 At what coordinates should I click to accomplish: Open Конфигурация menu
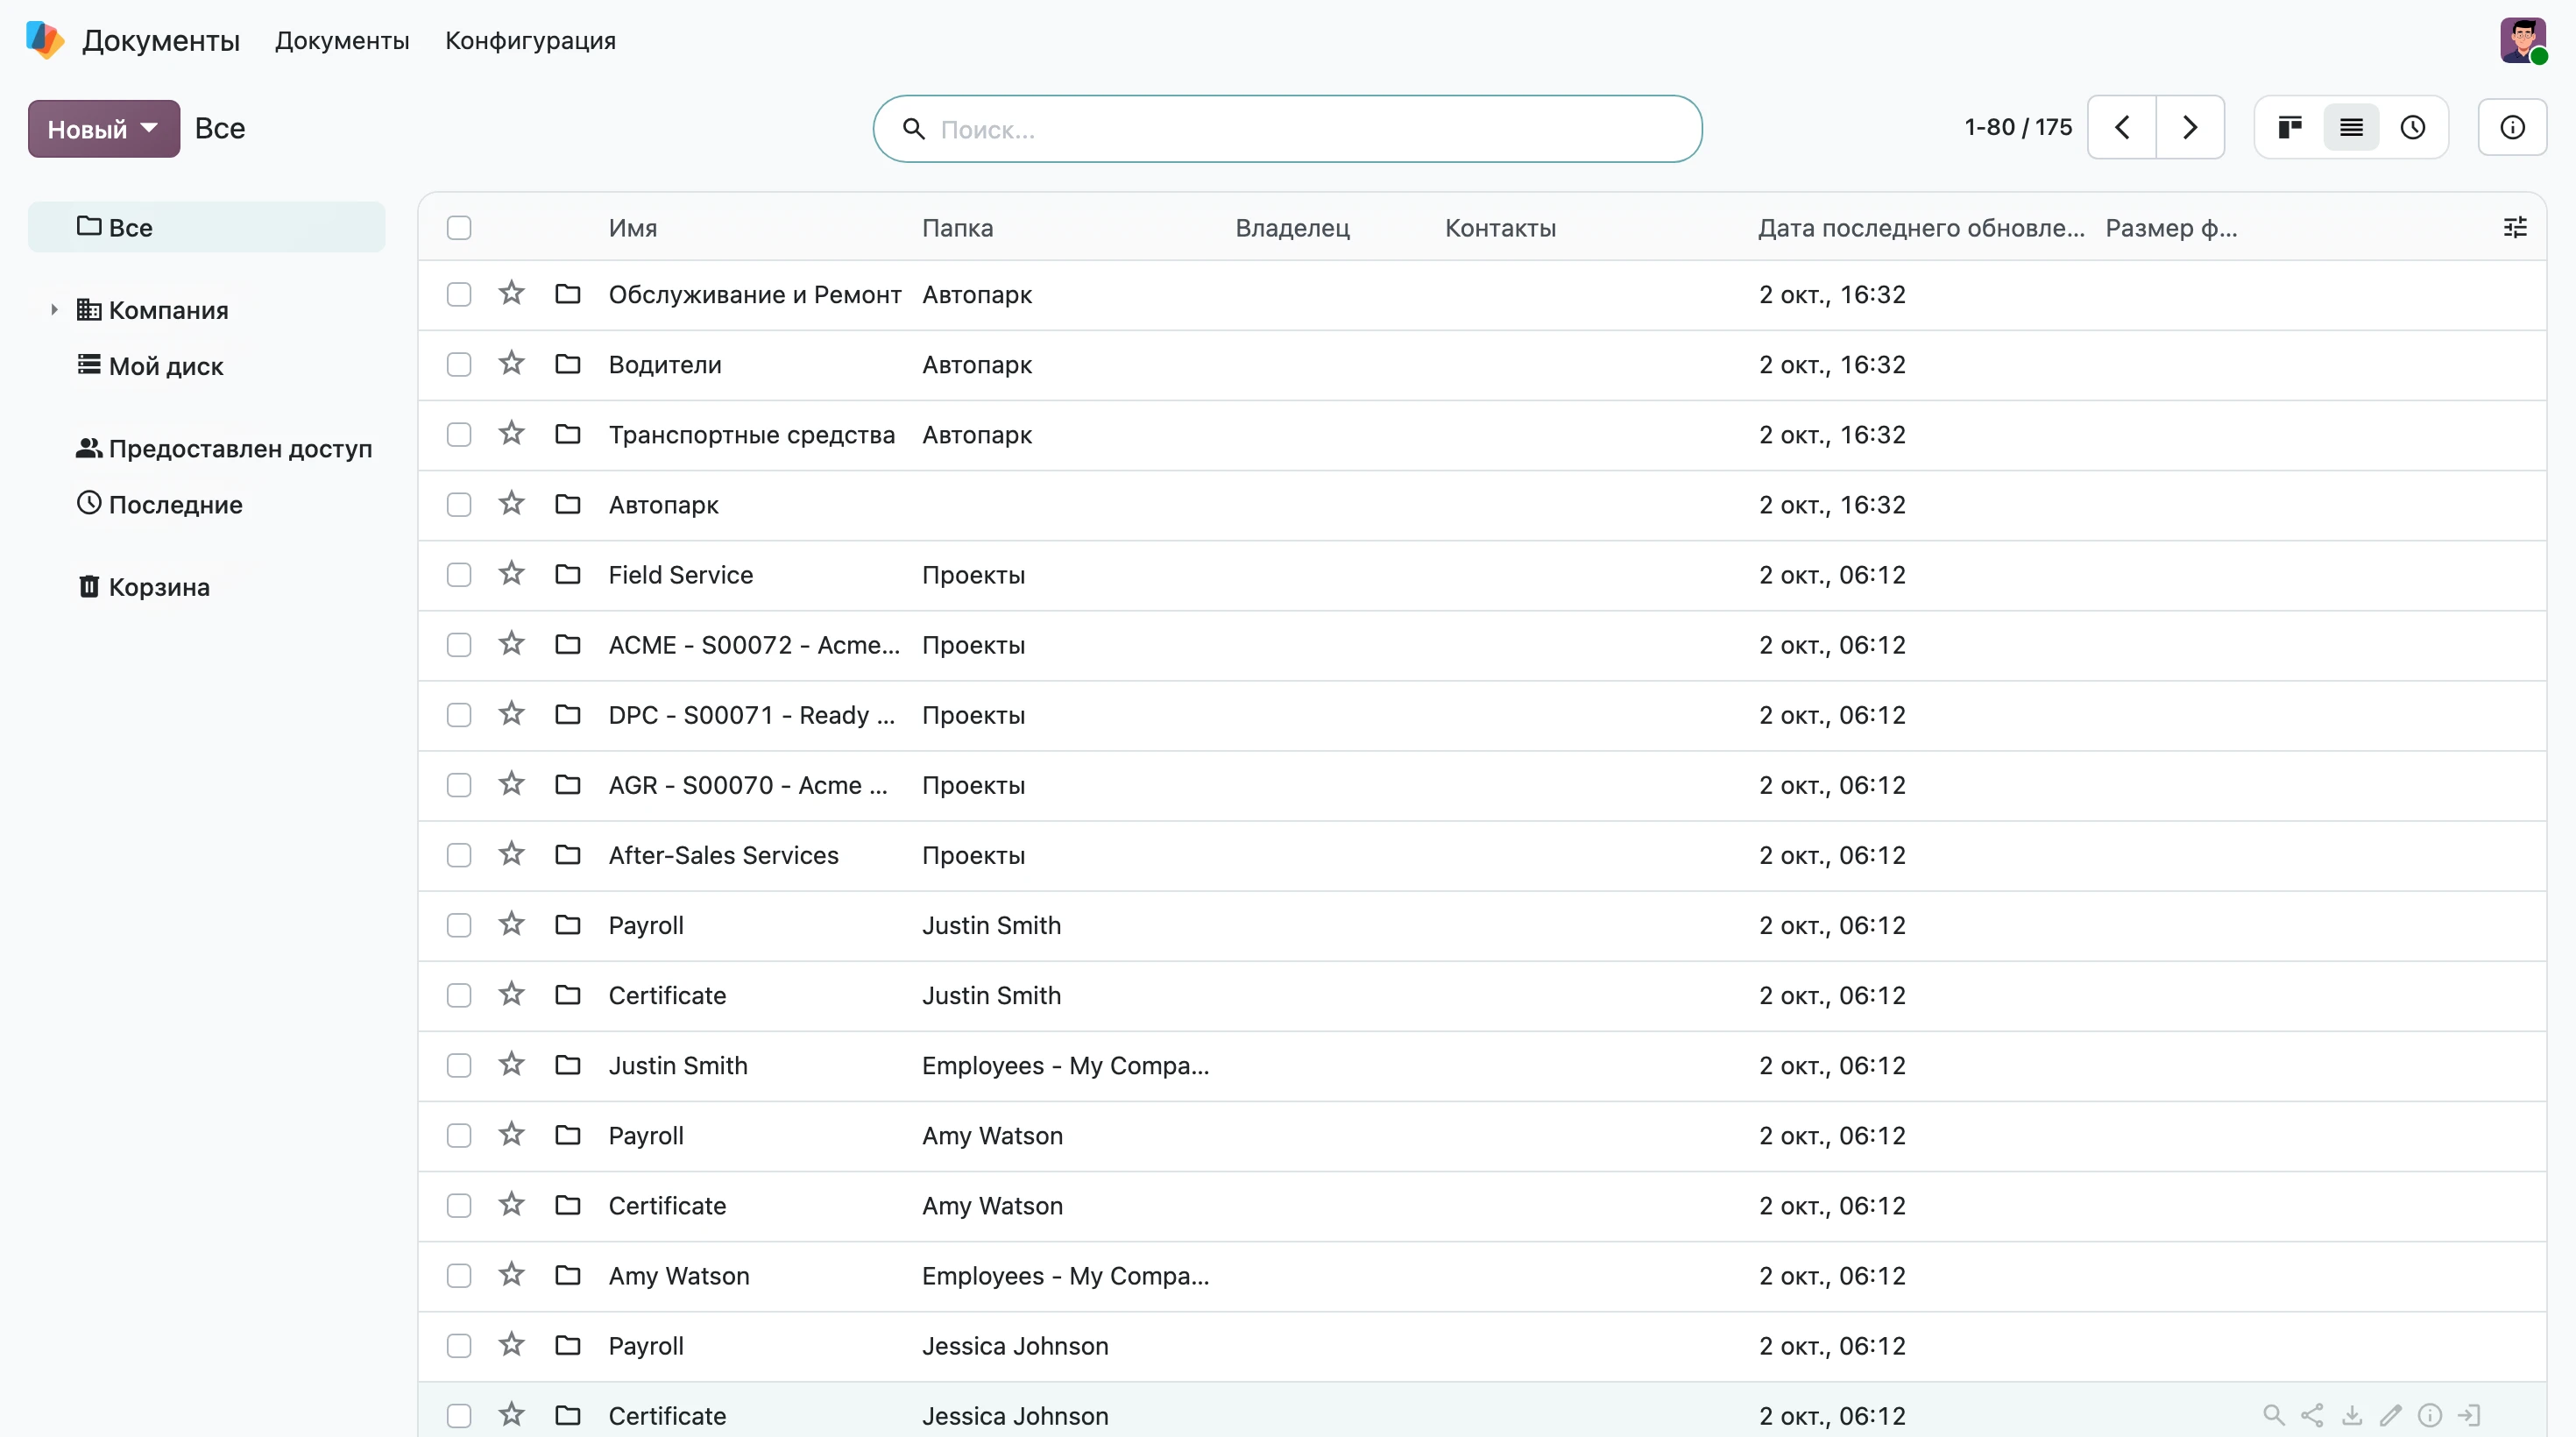[530, 41]
